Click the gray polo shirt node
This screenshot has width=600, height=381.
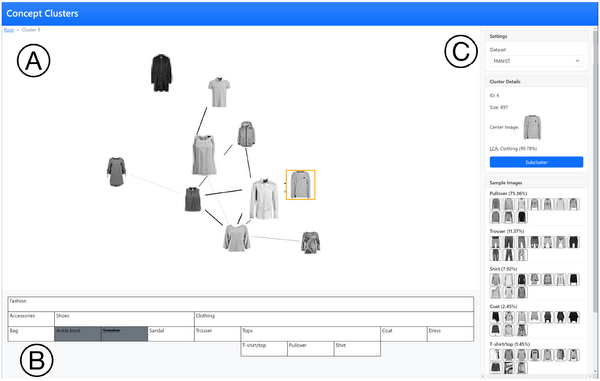click(219, 92)
